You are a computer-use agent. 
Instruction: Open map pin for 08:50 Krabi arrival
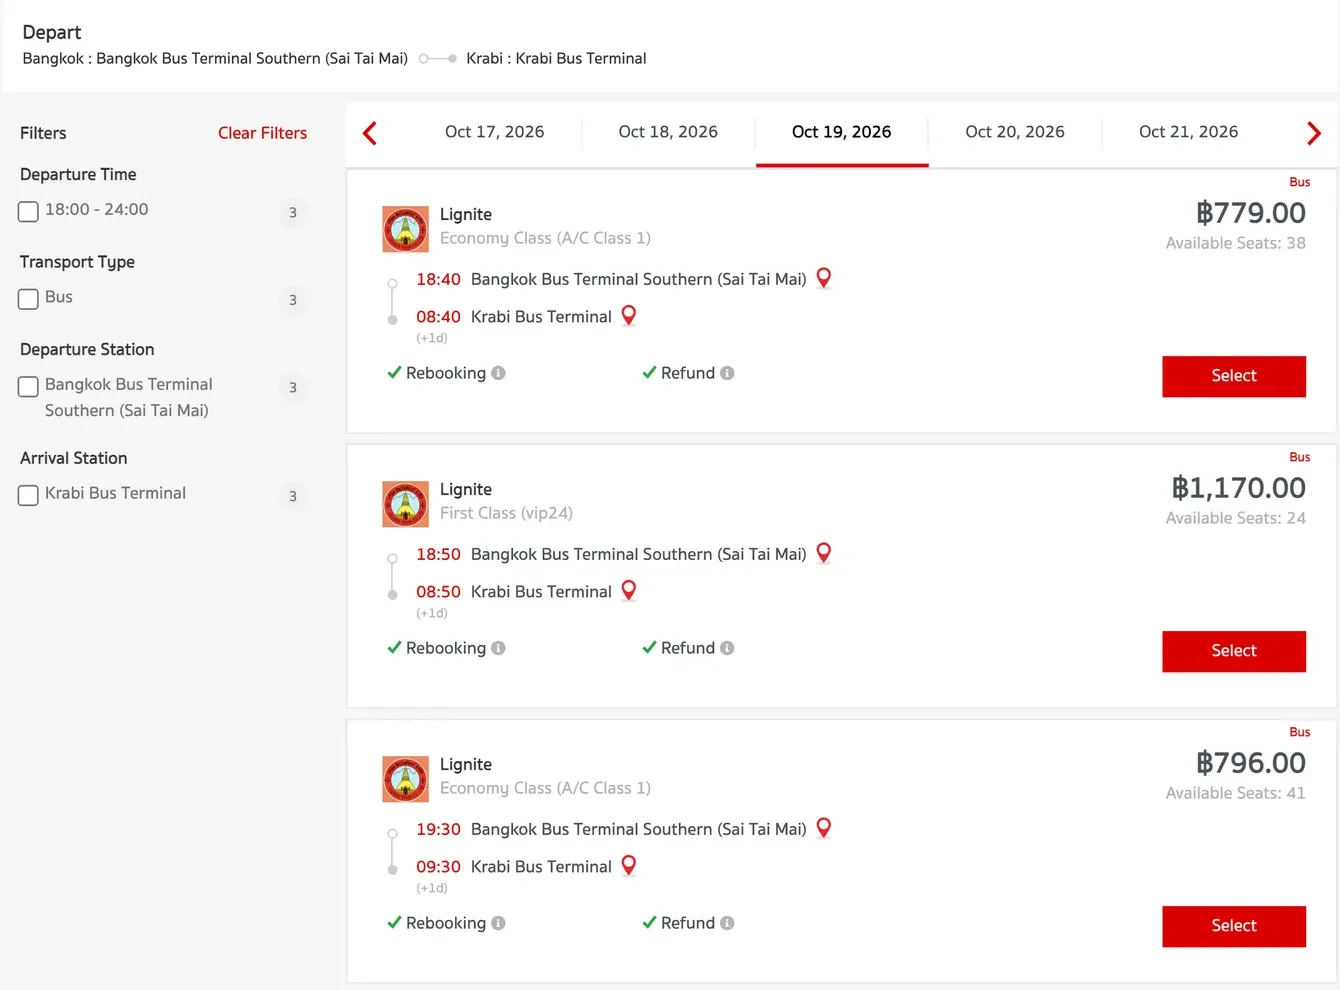tap(629, 591)
